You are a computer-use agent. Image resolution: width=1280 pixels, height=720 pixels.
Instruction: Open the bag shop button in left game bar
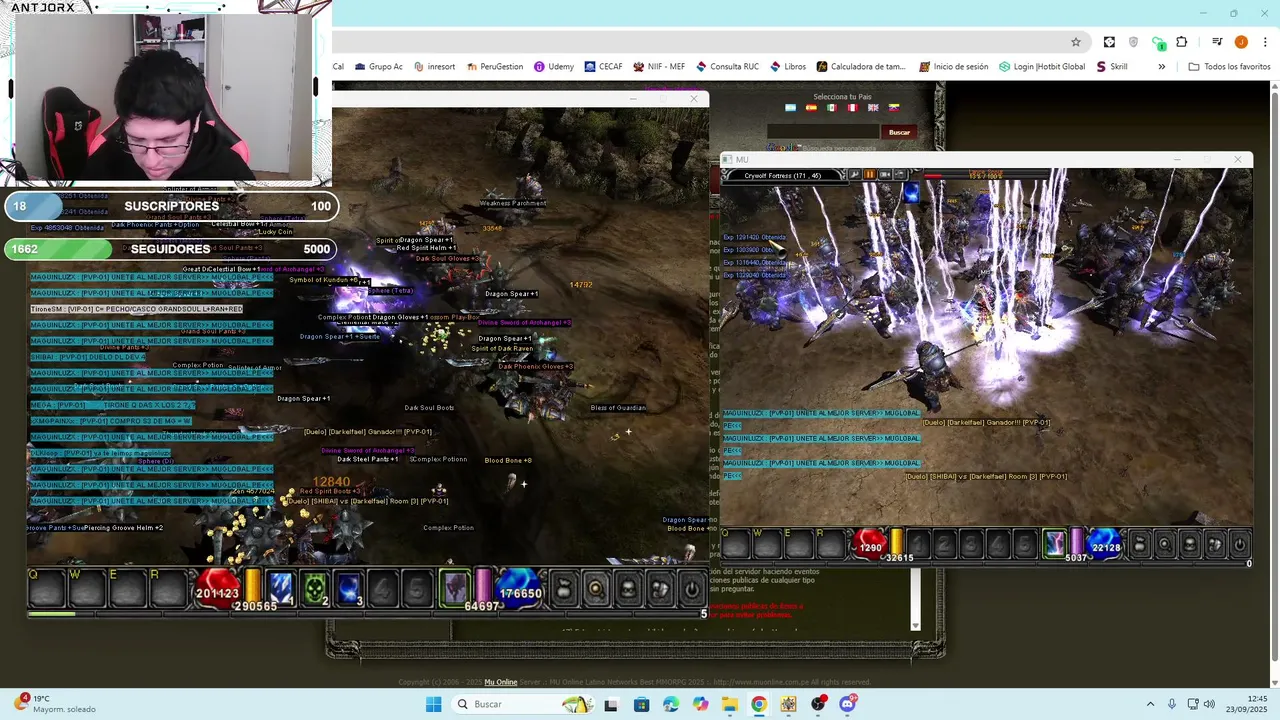(x=564, y=589)
